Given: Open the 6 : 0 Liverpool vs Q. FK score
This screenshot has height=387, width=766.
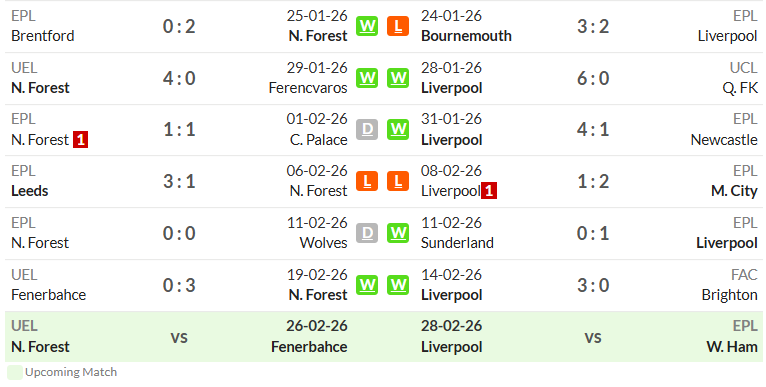Looking at the screenshot, I should pyautogui.click(x=593, y=78).
